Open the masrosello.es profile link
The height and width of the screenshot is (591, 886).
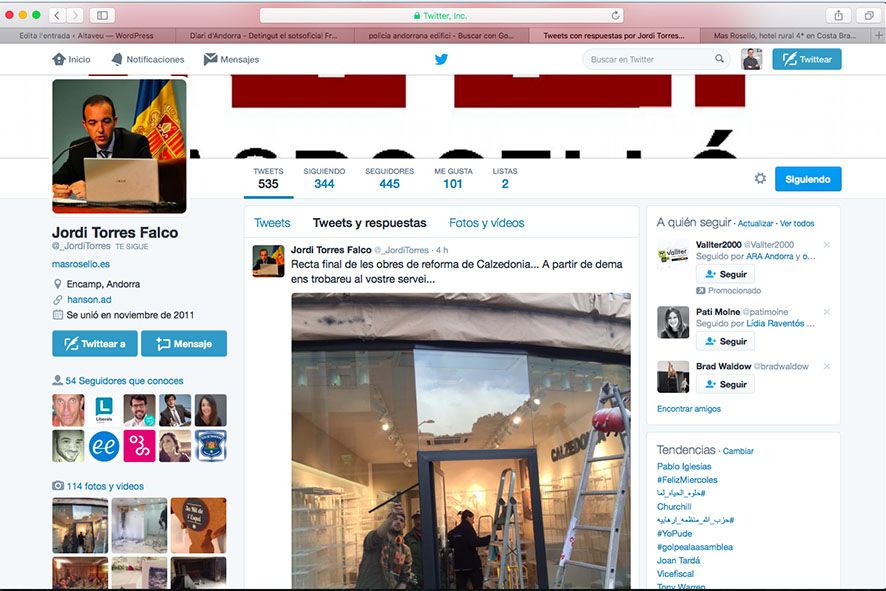(x=79, y=264)
